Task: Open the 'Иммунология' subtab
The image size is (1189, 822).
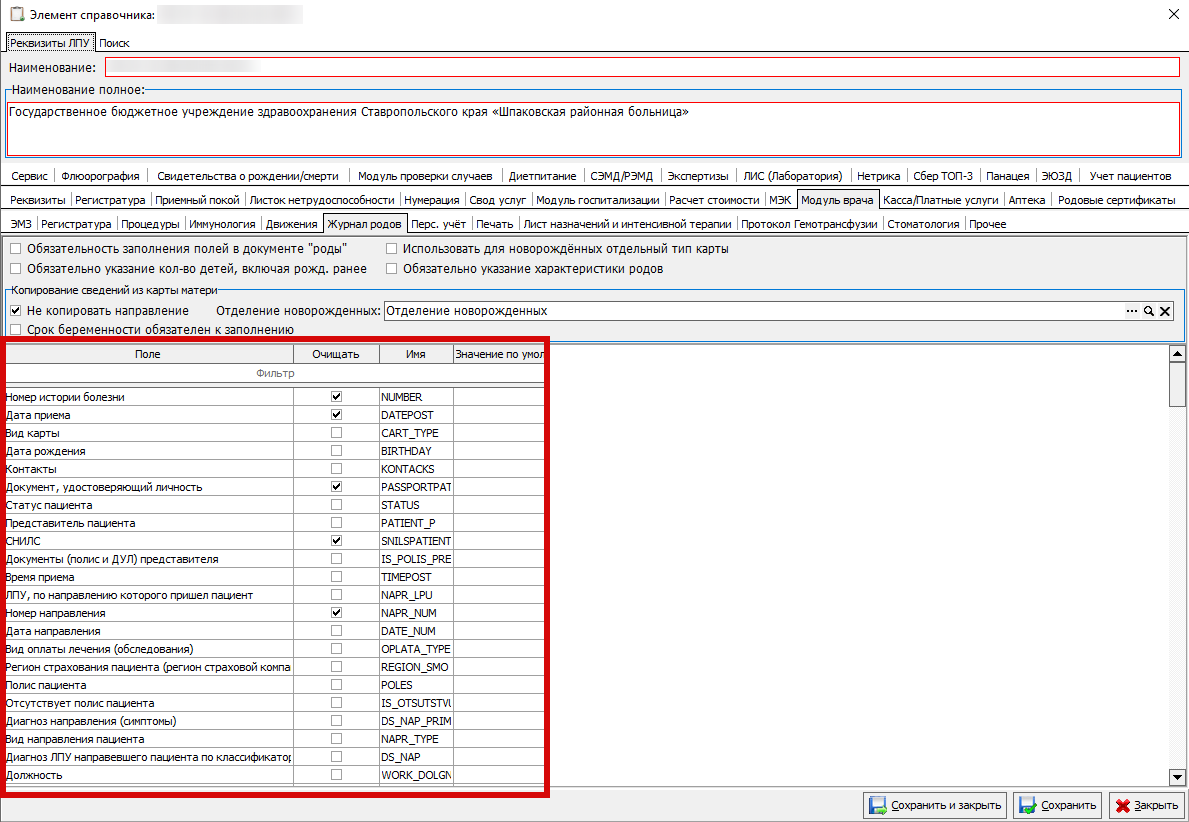Action: (x=222, y=224)
